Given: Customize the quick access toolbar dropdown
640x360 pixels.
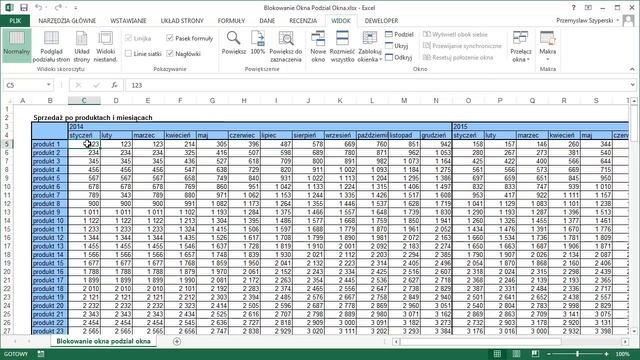Looking at the screenshot, I should pyautogui.click(x=76, y=8).
